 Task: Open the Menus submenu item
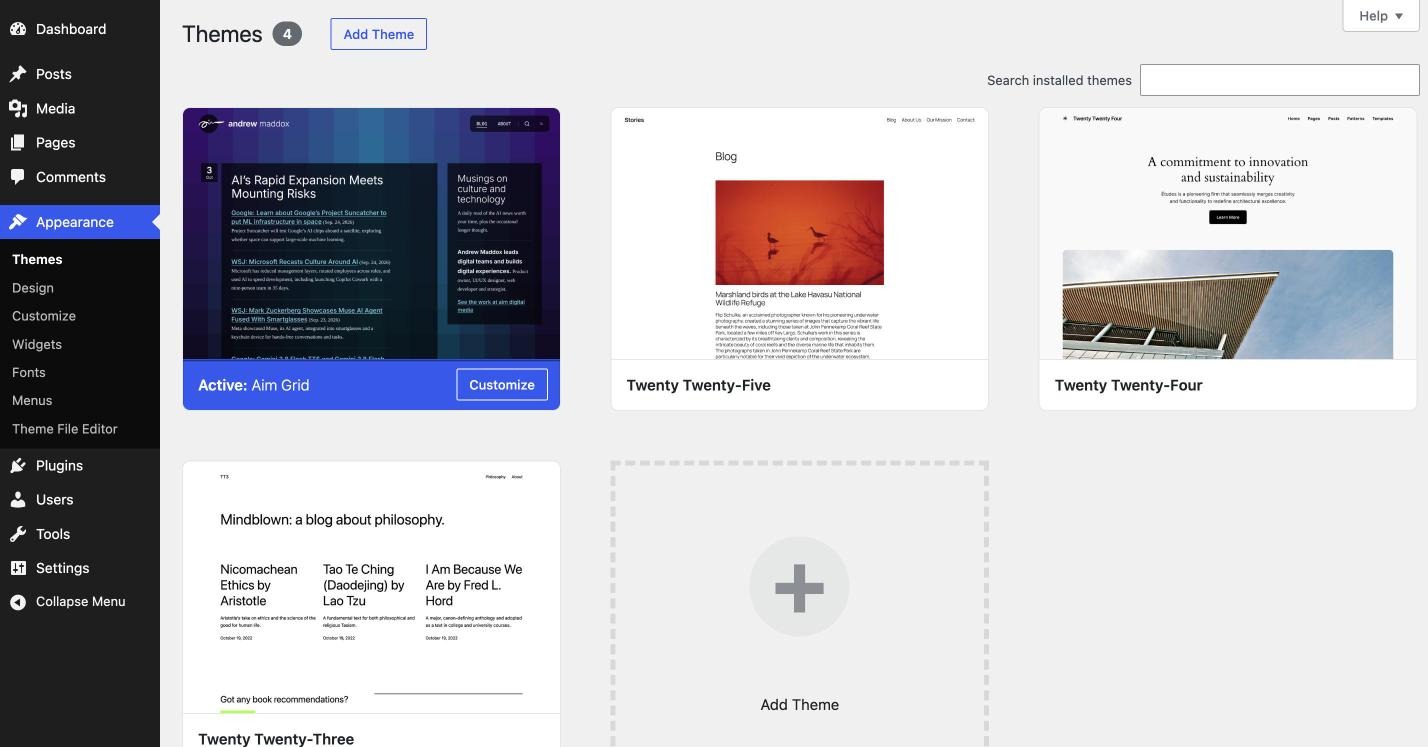pos(32,400)
